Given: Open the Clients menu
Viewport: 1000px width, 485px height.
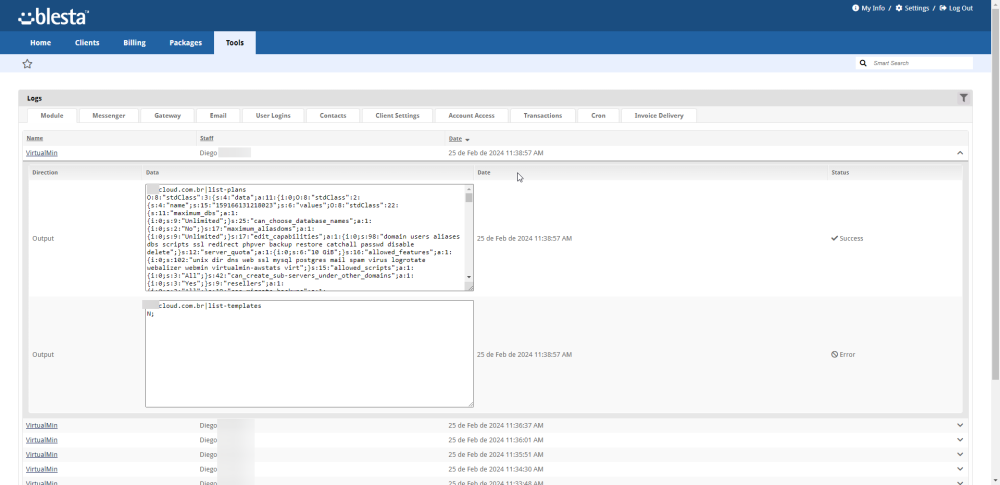Looking at the screenshot, I should pyautogui.click(x=87, y=43).
